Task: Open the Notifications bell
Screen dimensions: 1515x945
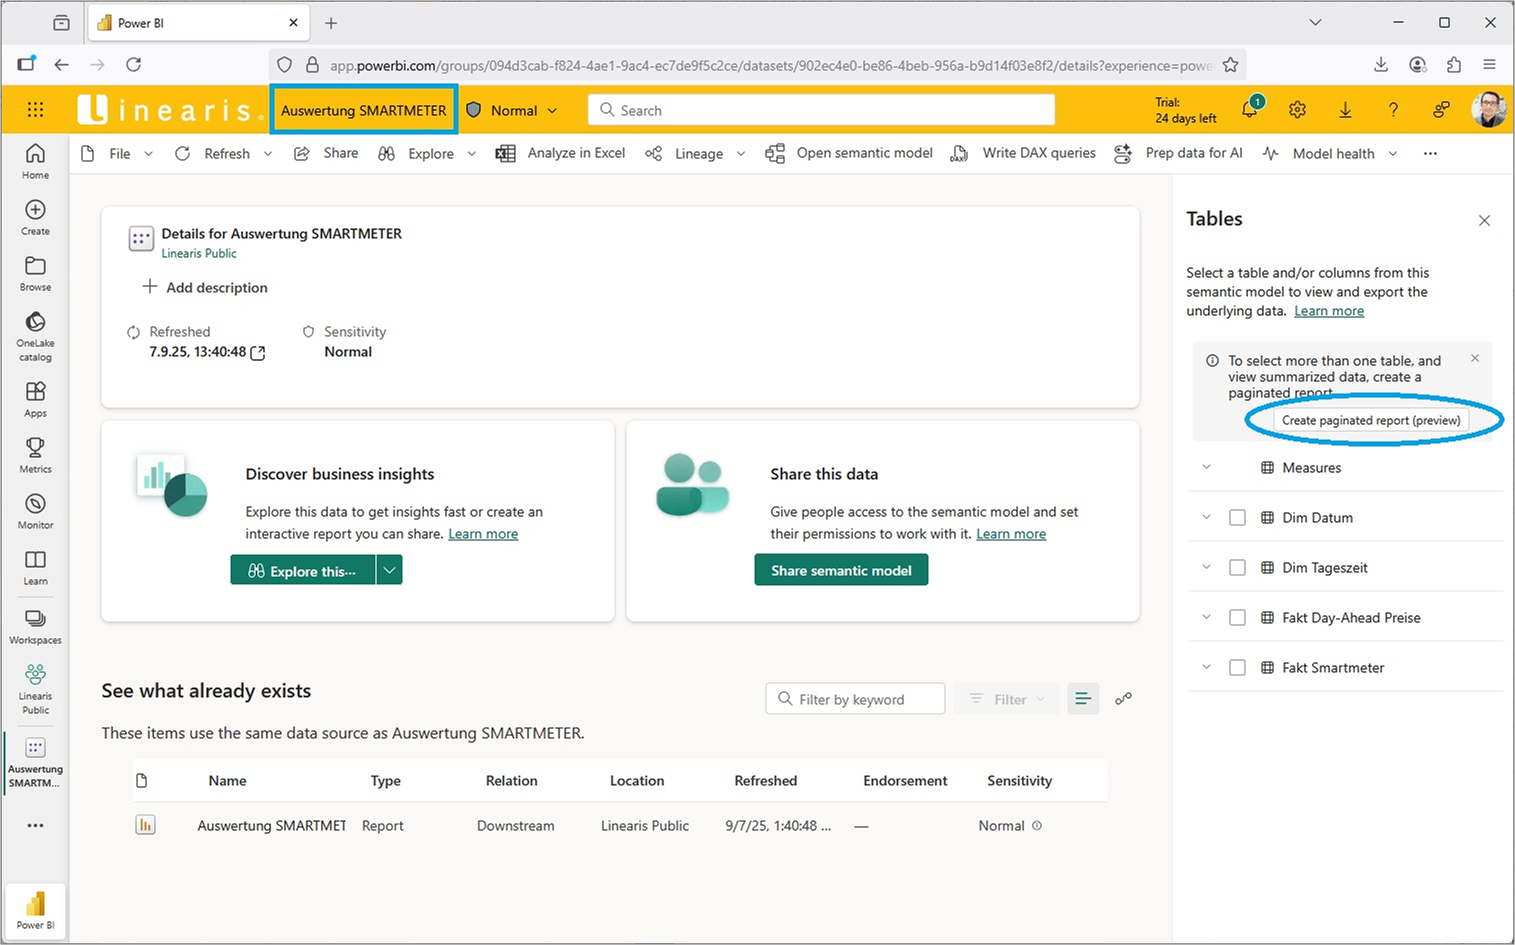Action: point(1249,110)
